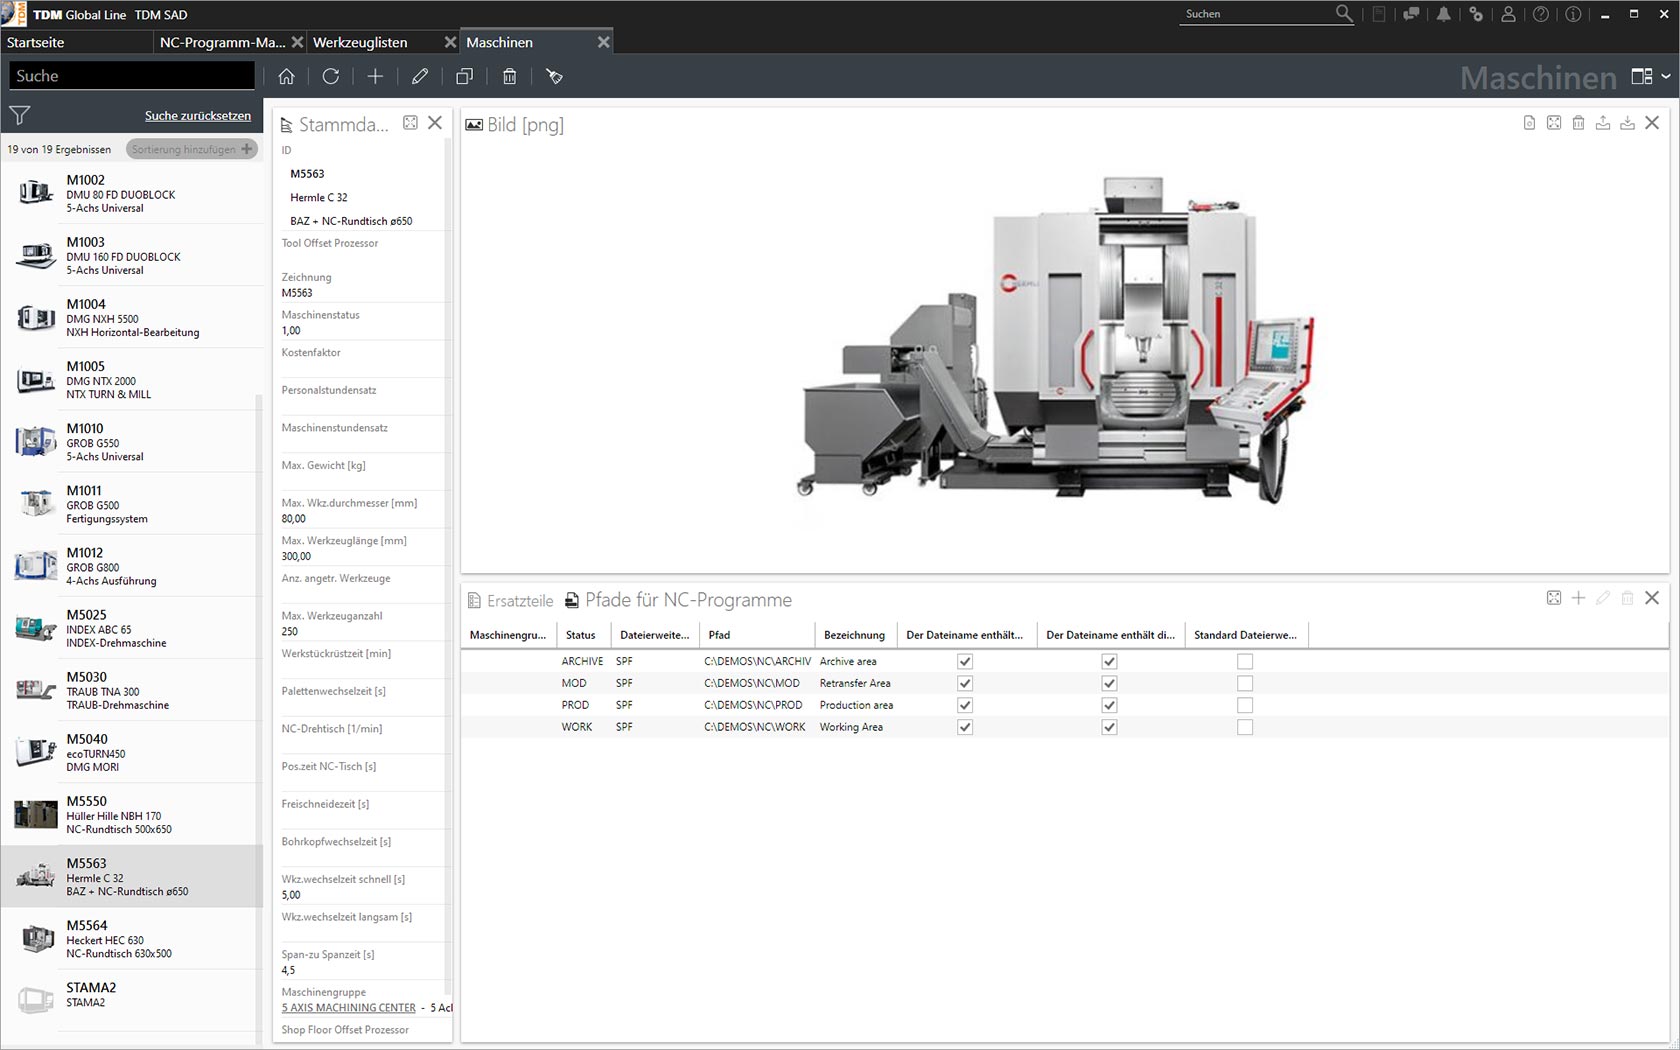The height and width of the screenshot is (1050, 1680).
Task: Toggle second filename checkbox in ARCHIVE row
Action: point(1109,662)
